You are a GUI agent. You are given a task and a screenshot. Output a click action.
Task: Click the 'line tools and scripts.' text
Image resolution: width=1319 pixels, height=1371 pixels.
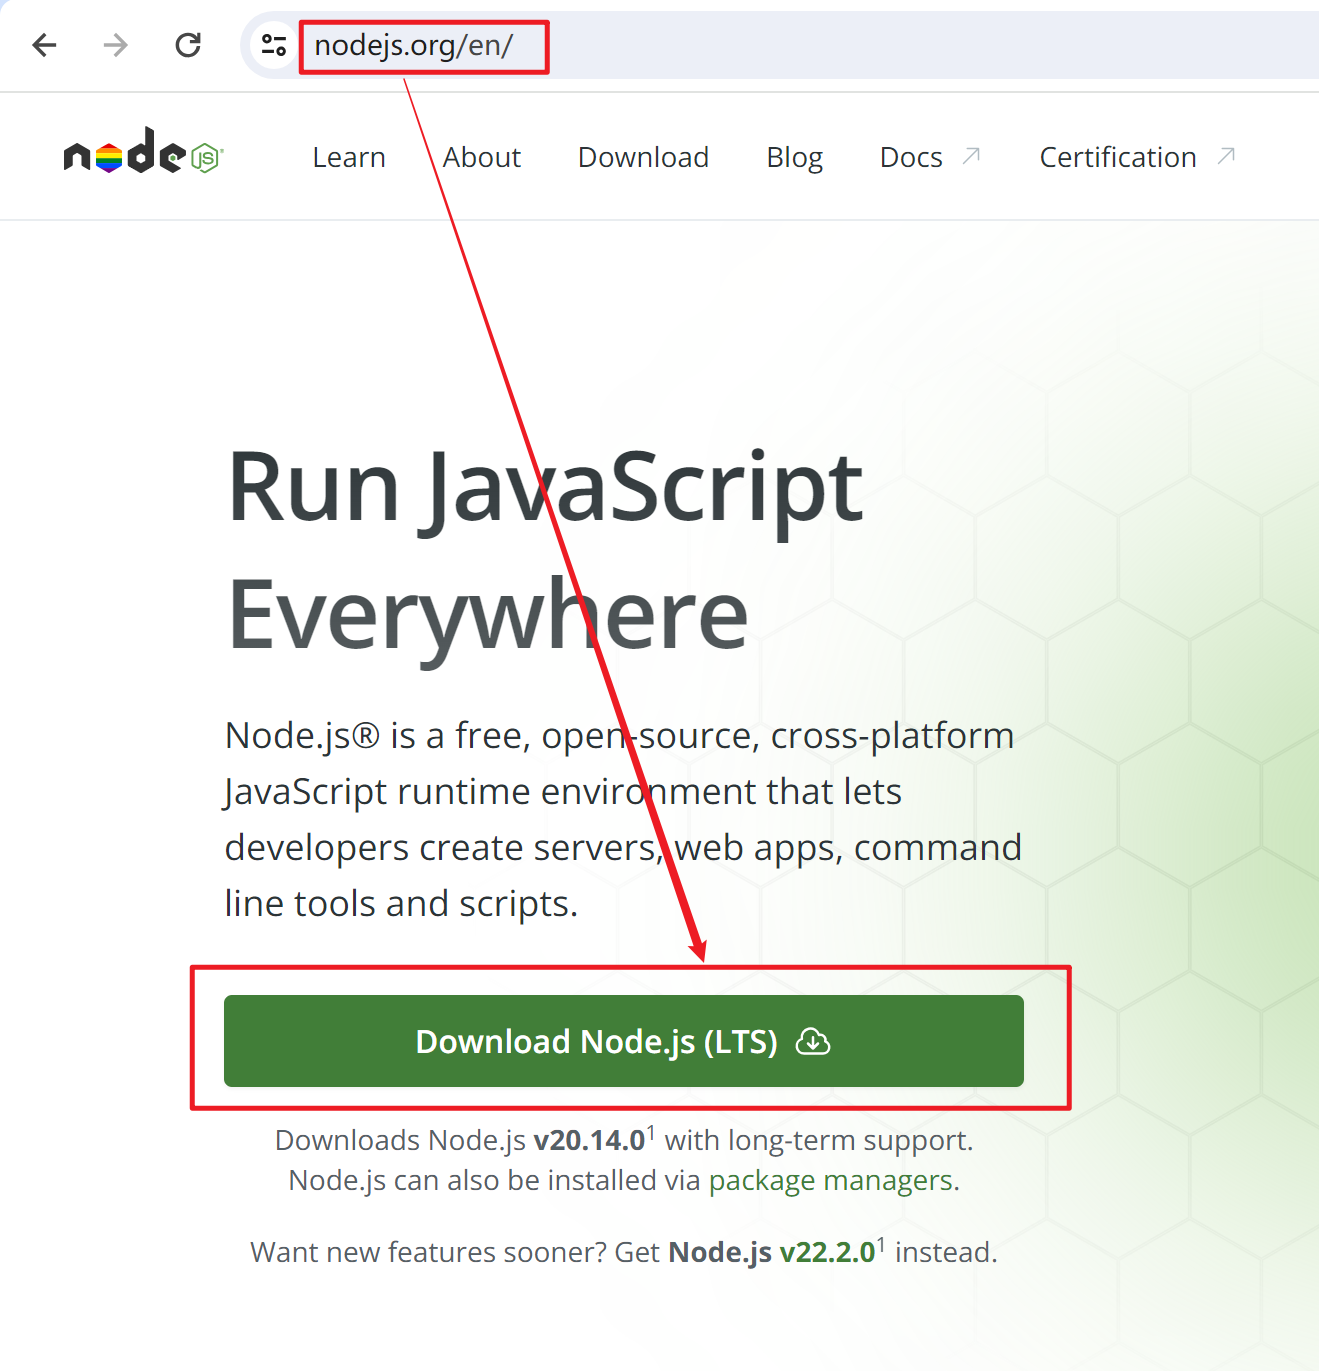coord(401,903)
